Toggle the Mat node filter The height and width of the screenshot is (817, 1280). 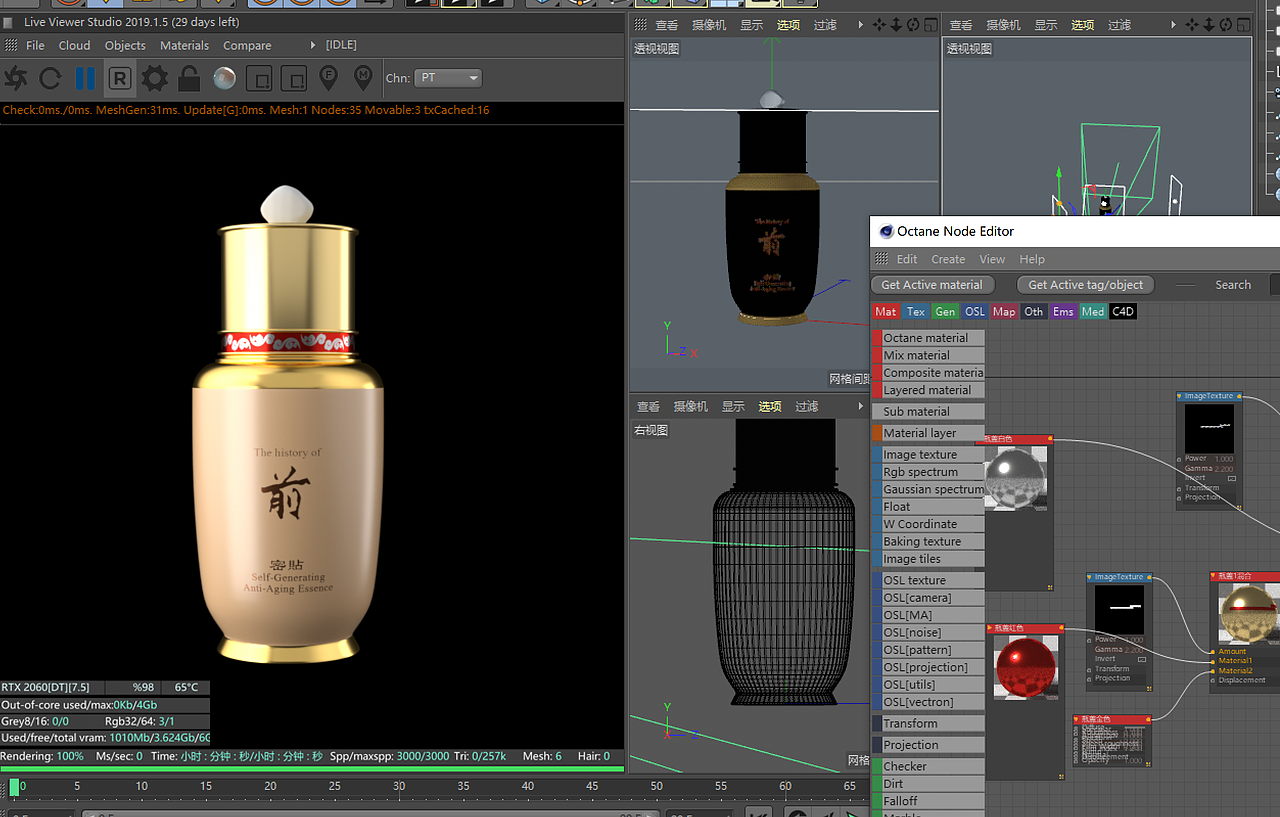(886, 312)
